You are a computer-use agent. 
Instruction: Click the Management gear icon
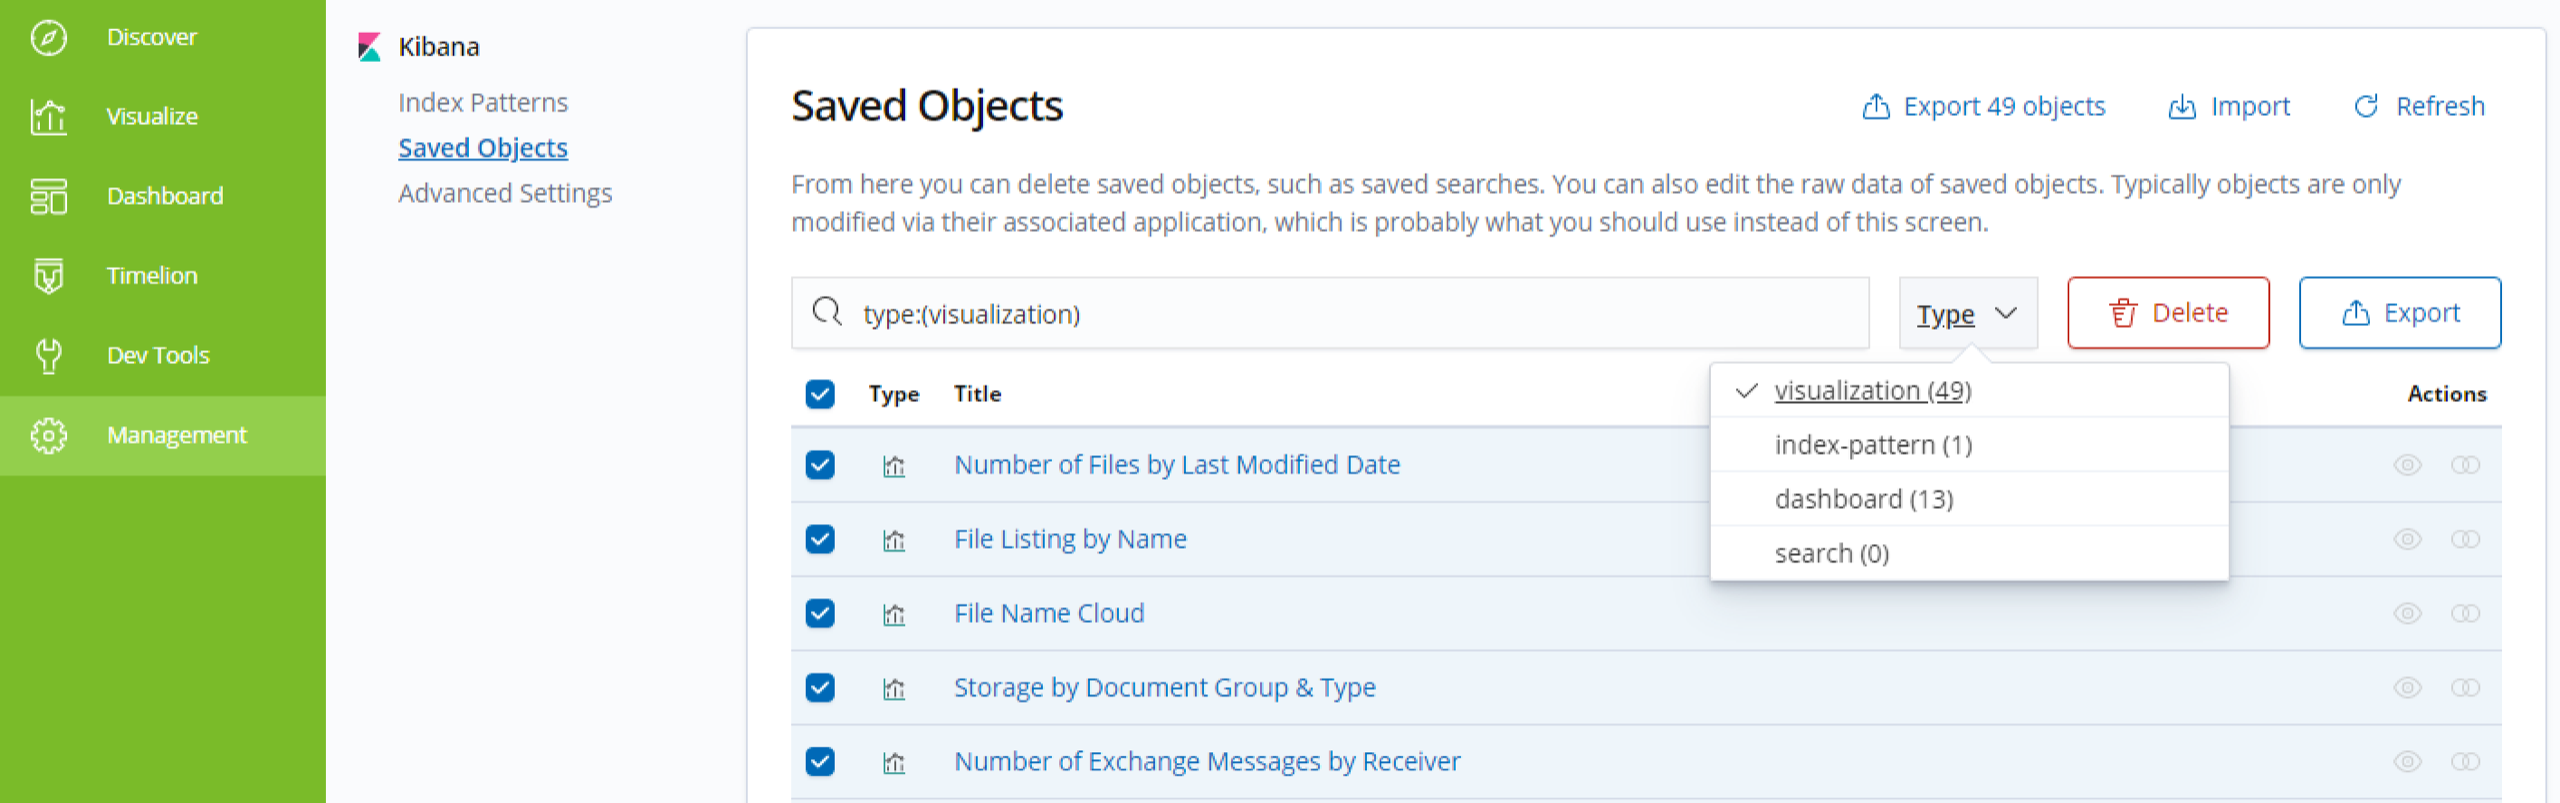[48, 435]
